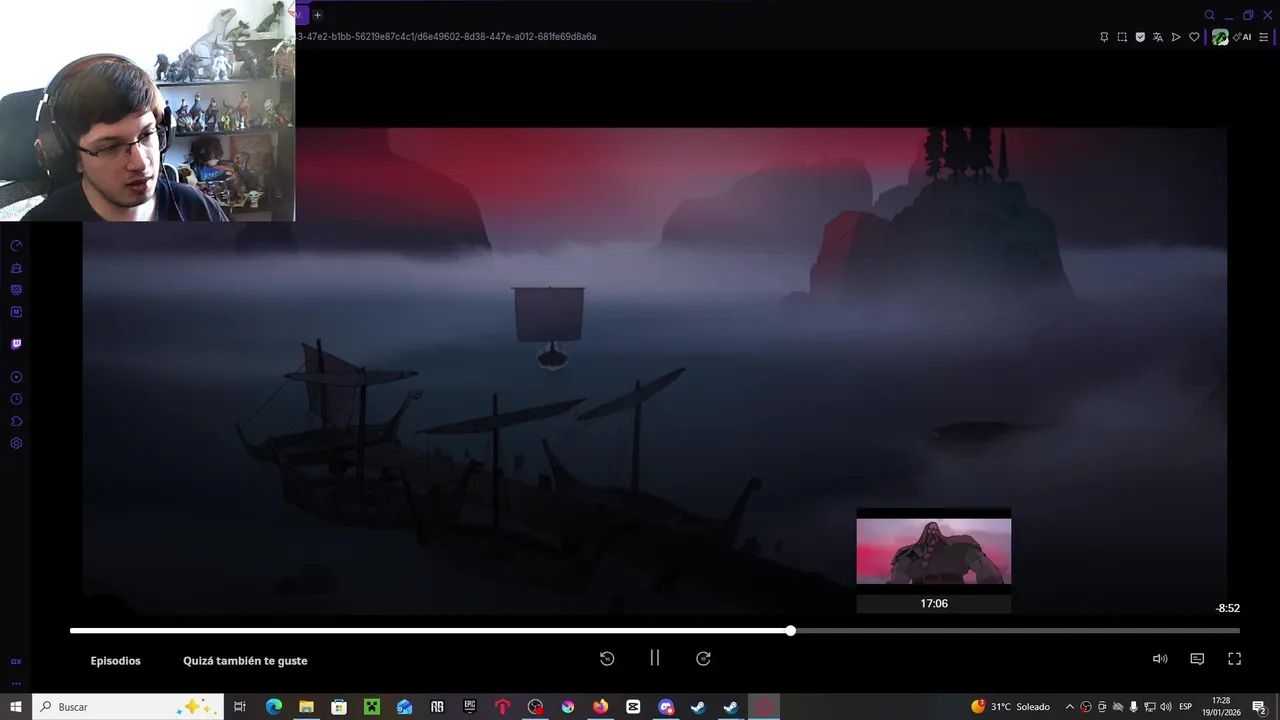Open the AI assistant button

[1242, 37]
